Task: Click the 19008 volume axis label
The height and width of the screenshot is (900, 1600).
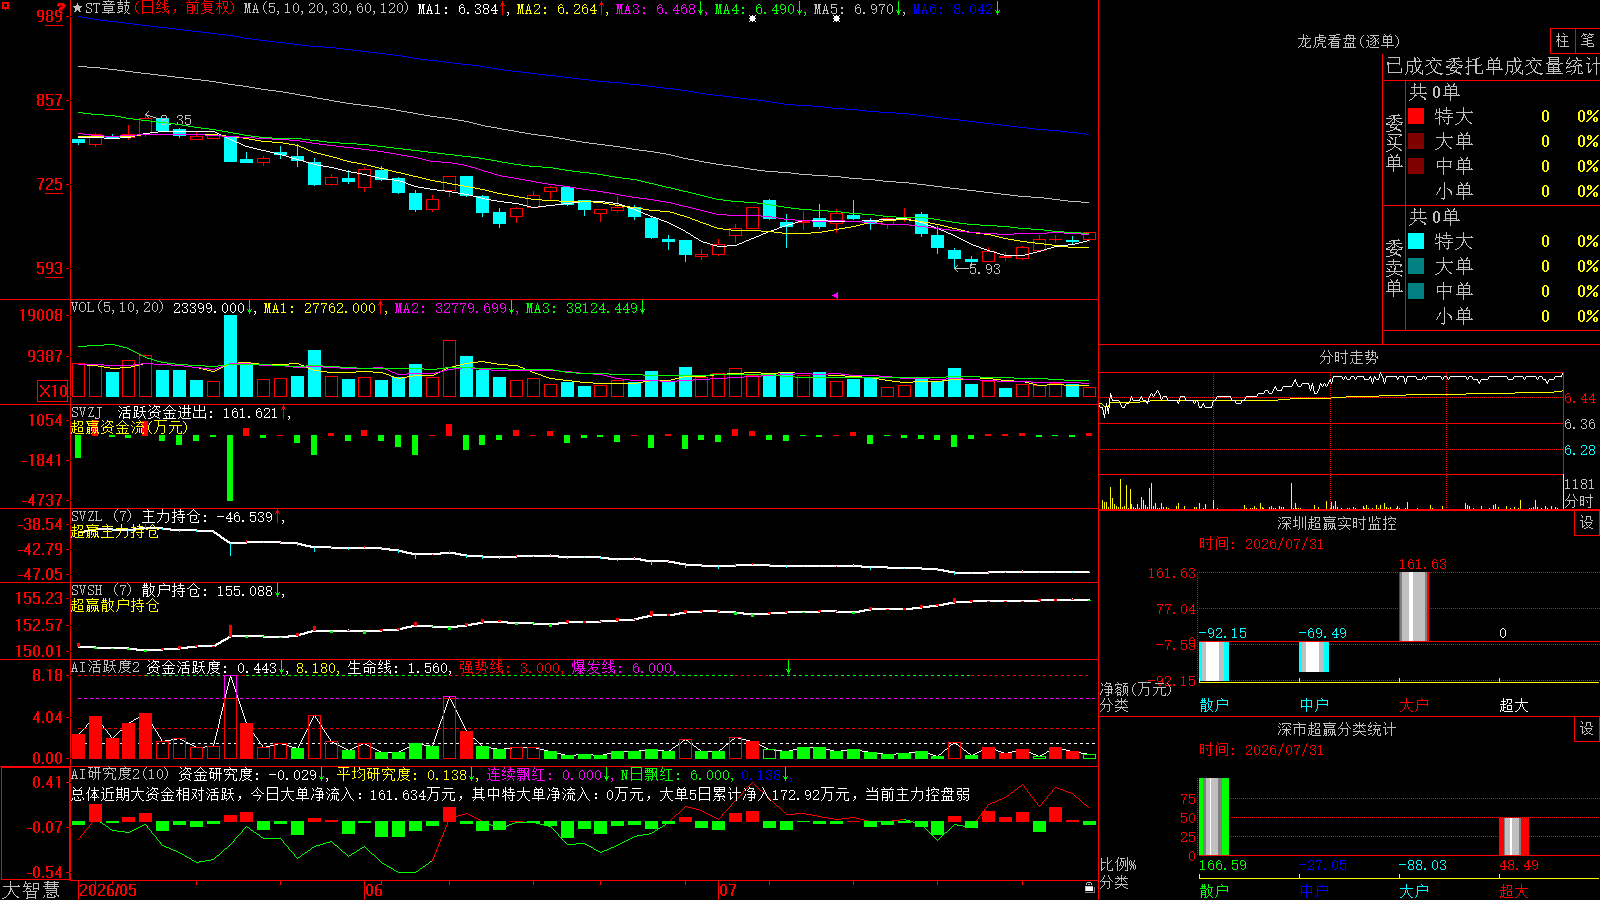Action: [x=41, y=316]
